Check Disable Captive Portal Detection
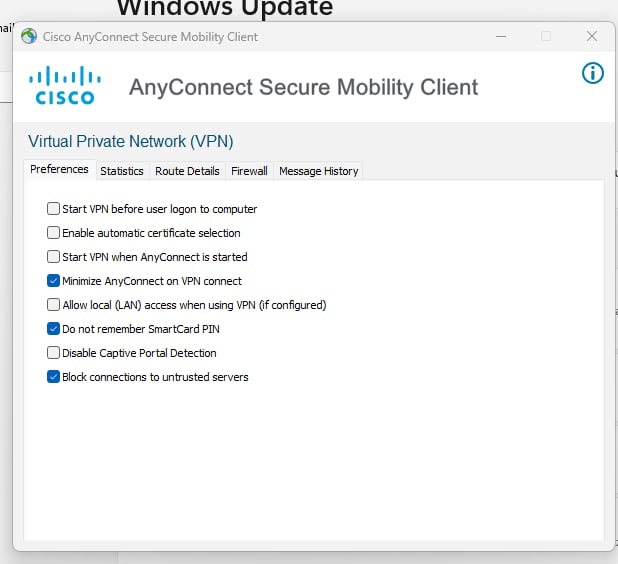Screen dimensions: 618x564 (x=53, y=353)
